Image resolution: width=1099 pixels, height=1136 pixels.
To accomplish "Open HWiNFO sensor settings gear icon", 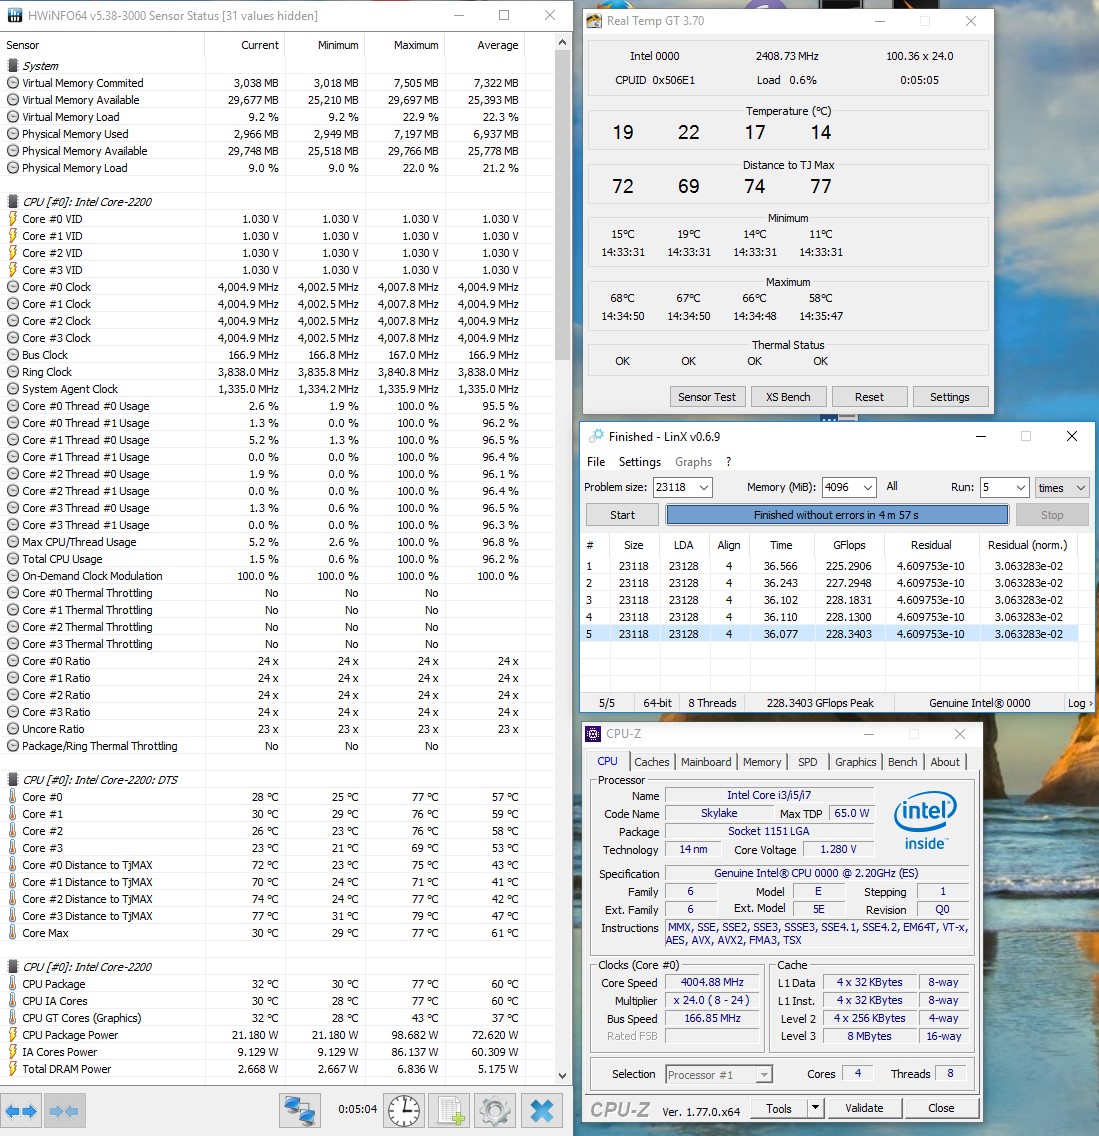I will coord(496,1110).
